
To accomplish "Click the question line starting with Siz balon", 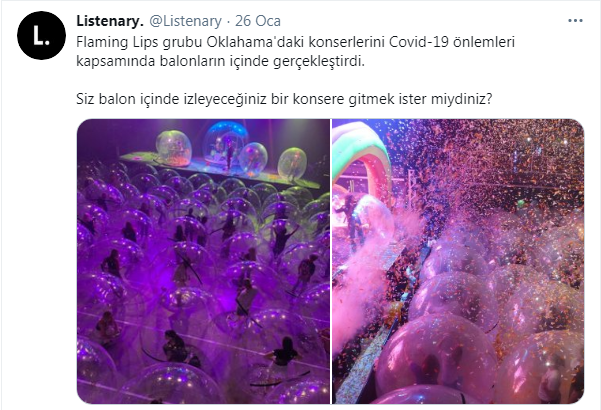I will point(284,99).
